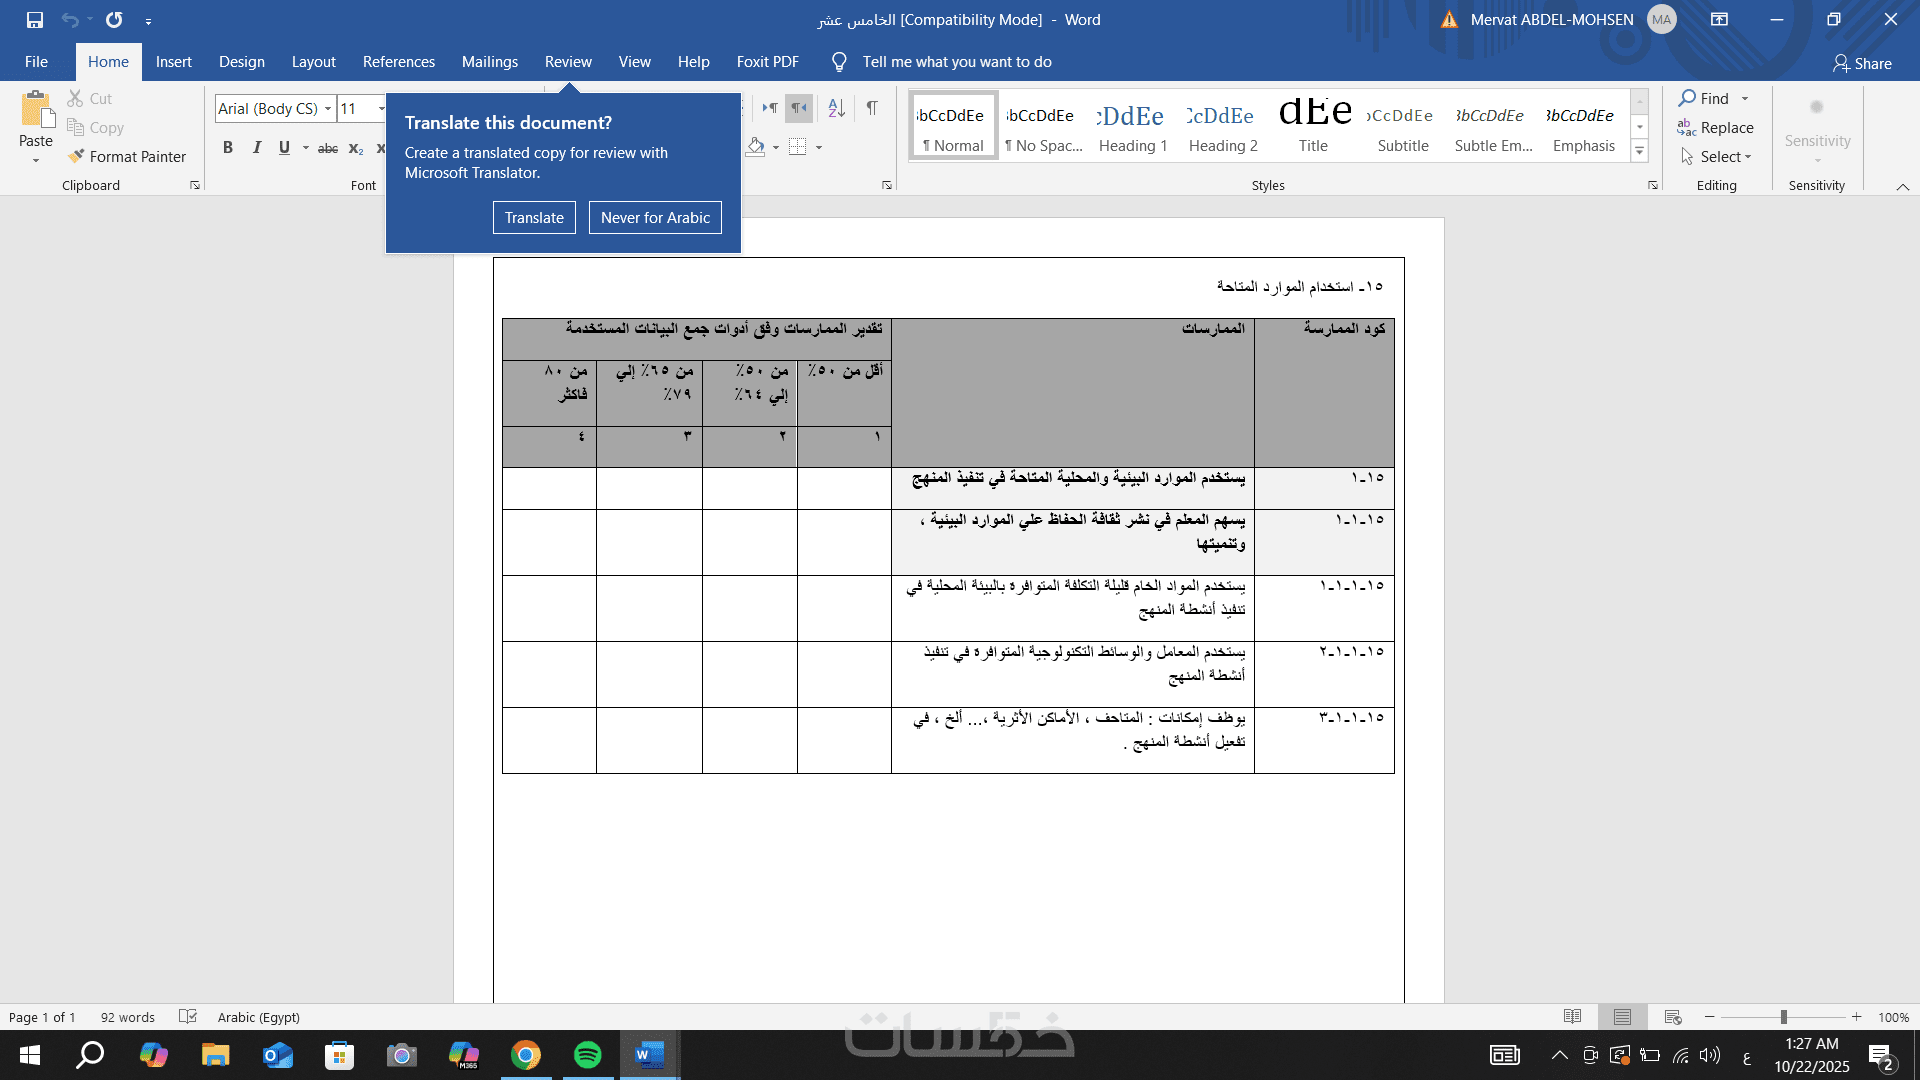Expand the font name dropdown
Viewport: 1920px width, 1080px height.
tap(328, 108)
